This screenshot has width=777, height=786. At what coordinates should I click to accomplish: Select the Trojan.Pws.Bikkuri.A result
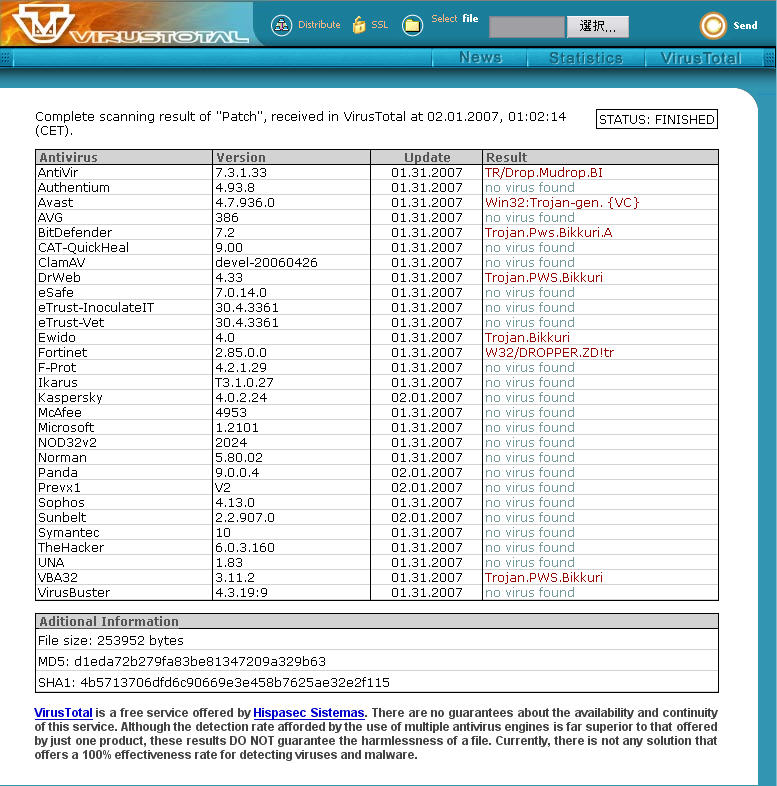coord(548,233)
